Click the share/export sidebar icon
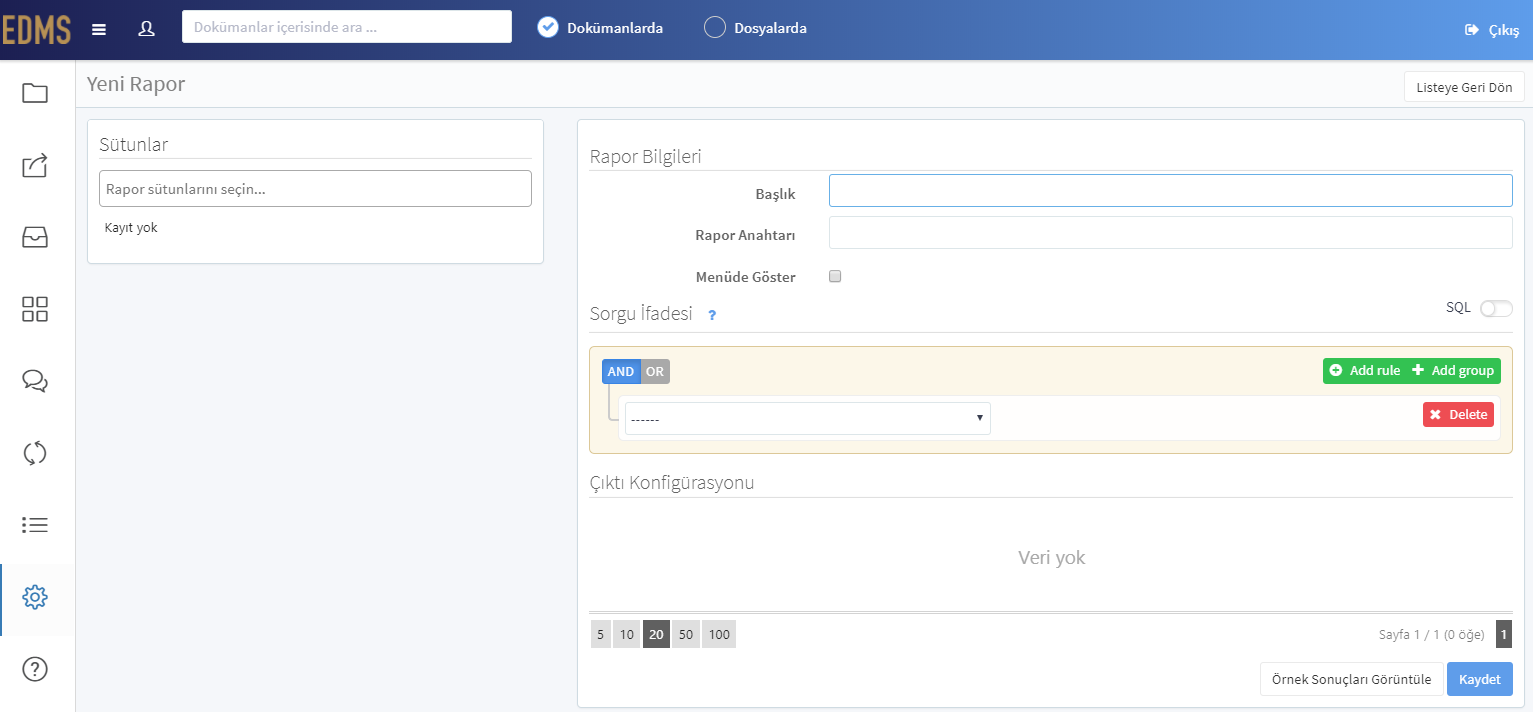The image size is (1533, 712). 35,165
